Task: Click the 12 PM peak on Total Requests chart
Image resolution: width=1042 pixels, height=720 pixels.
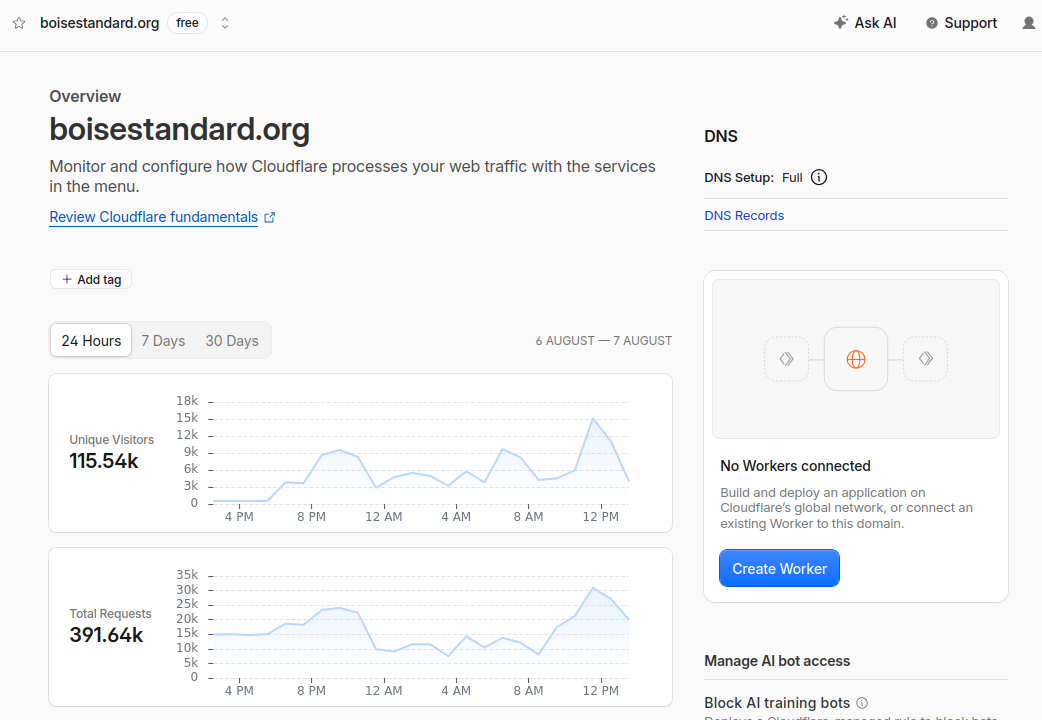Action: point(593,588)
